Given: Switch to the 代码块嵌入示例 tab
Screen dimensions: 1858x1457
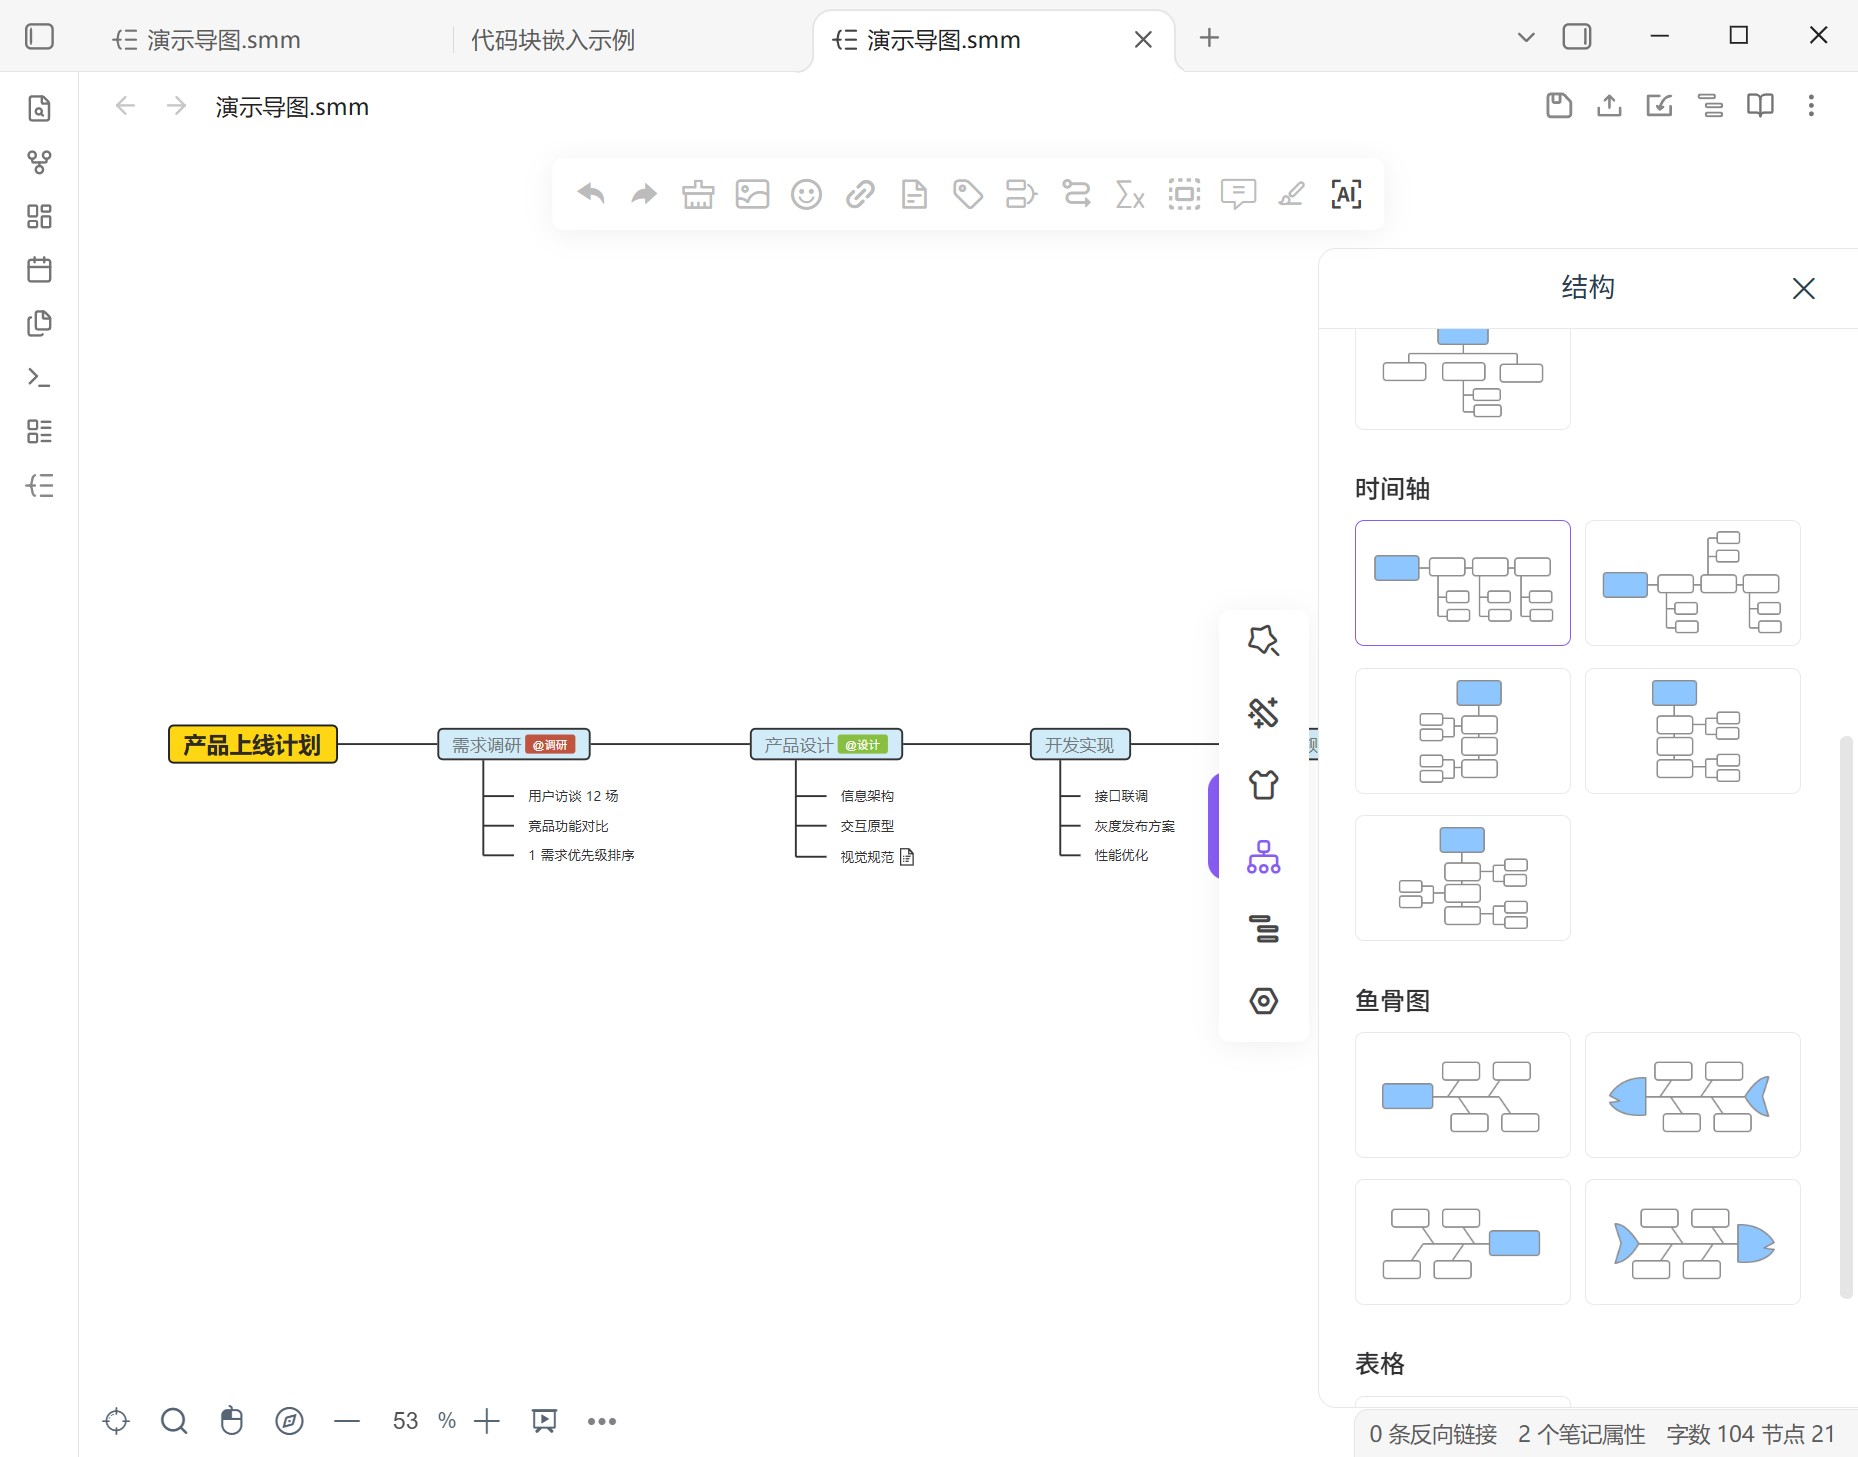Looking at the screenshot, I should point(553,40).
